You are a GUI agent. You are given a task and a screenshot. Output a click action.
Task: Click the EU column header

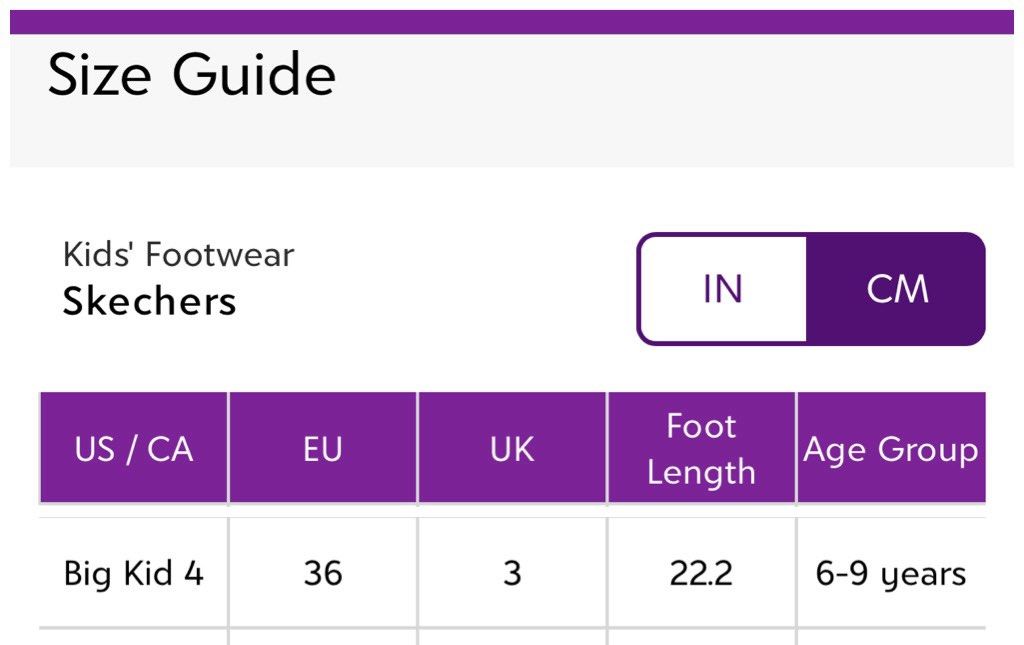click(x=323, y=448)
